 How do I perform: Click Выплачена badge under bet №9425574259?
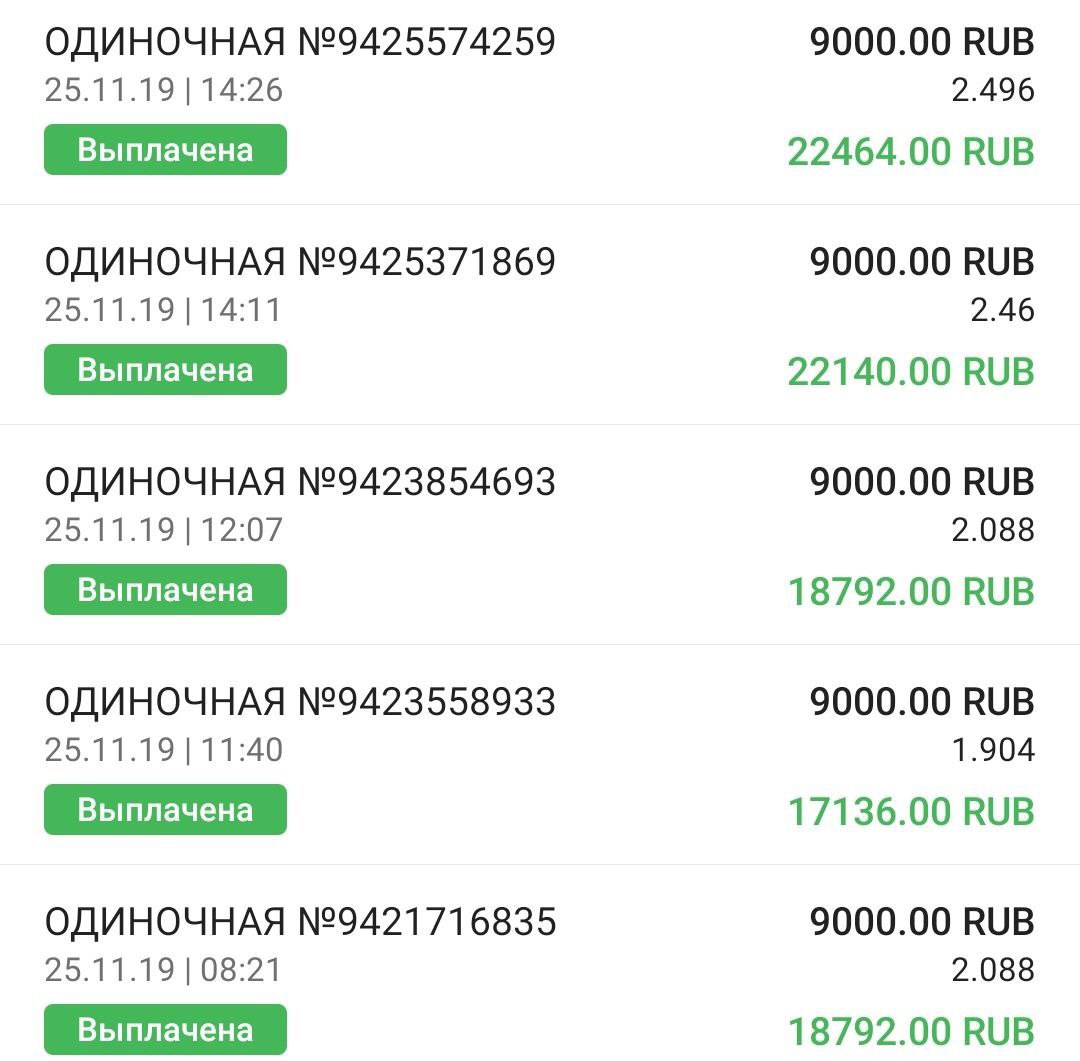tap(165, 150)
